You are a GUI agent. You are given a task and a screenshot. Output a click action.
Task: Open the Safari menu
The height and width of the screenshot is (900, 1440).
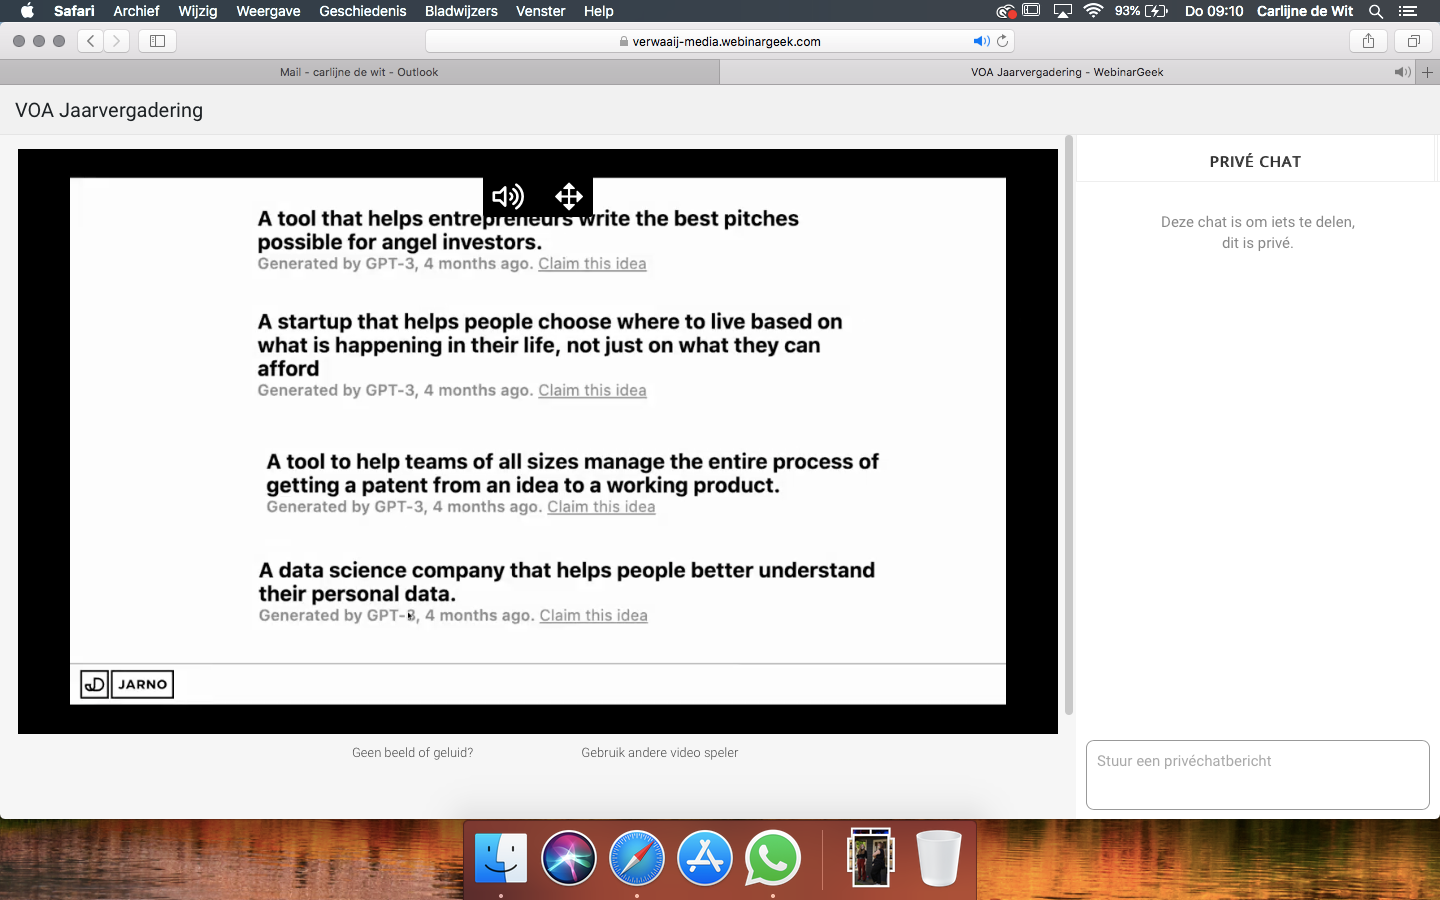(x=74, y=11)
